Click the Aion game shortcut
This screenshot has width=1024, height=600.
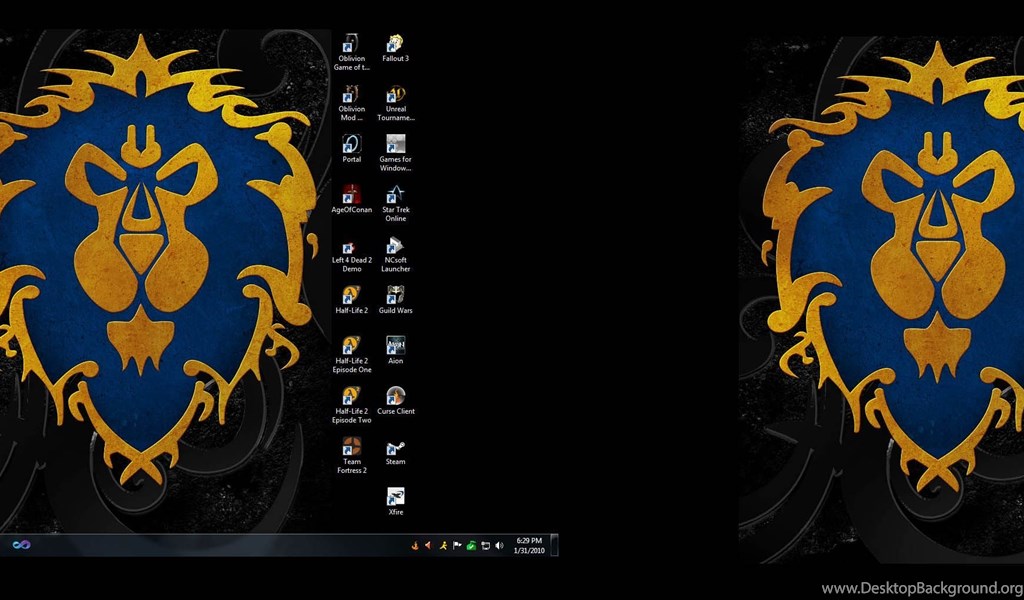click(x=396, y=350)
